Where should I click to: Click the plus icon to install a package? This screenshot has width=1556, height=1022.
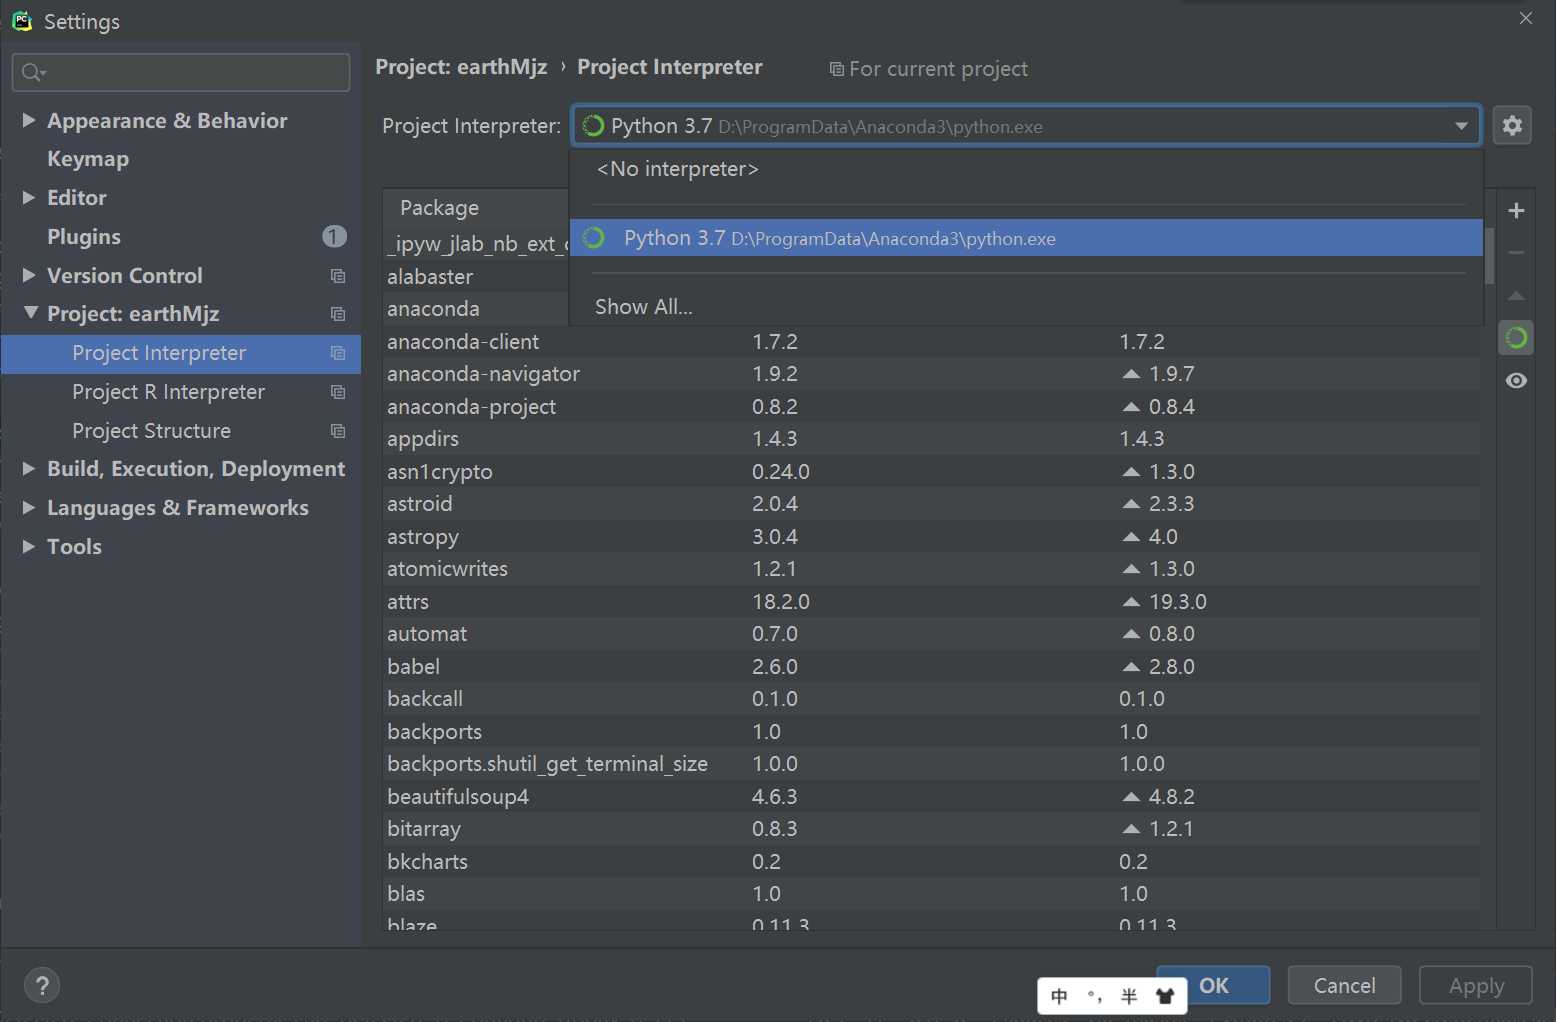pos(1516,210)
